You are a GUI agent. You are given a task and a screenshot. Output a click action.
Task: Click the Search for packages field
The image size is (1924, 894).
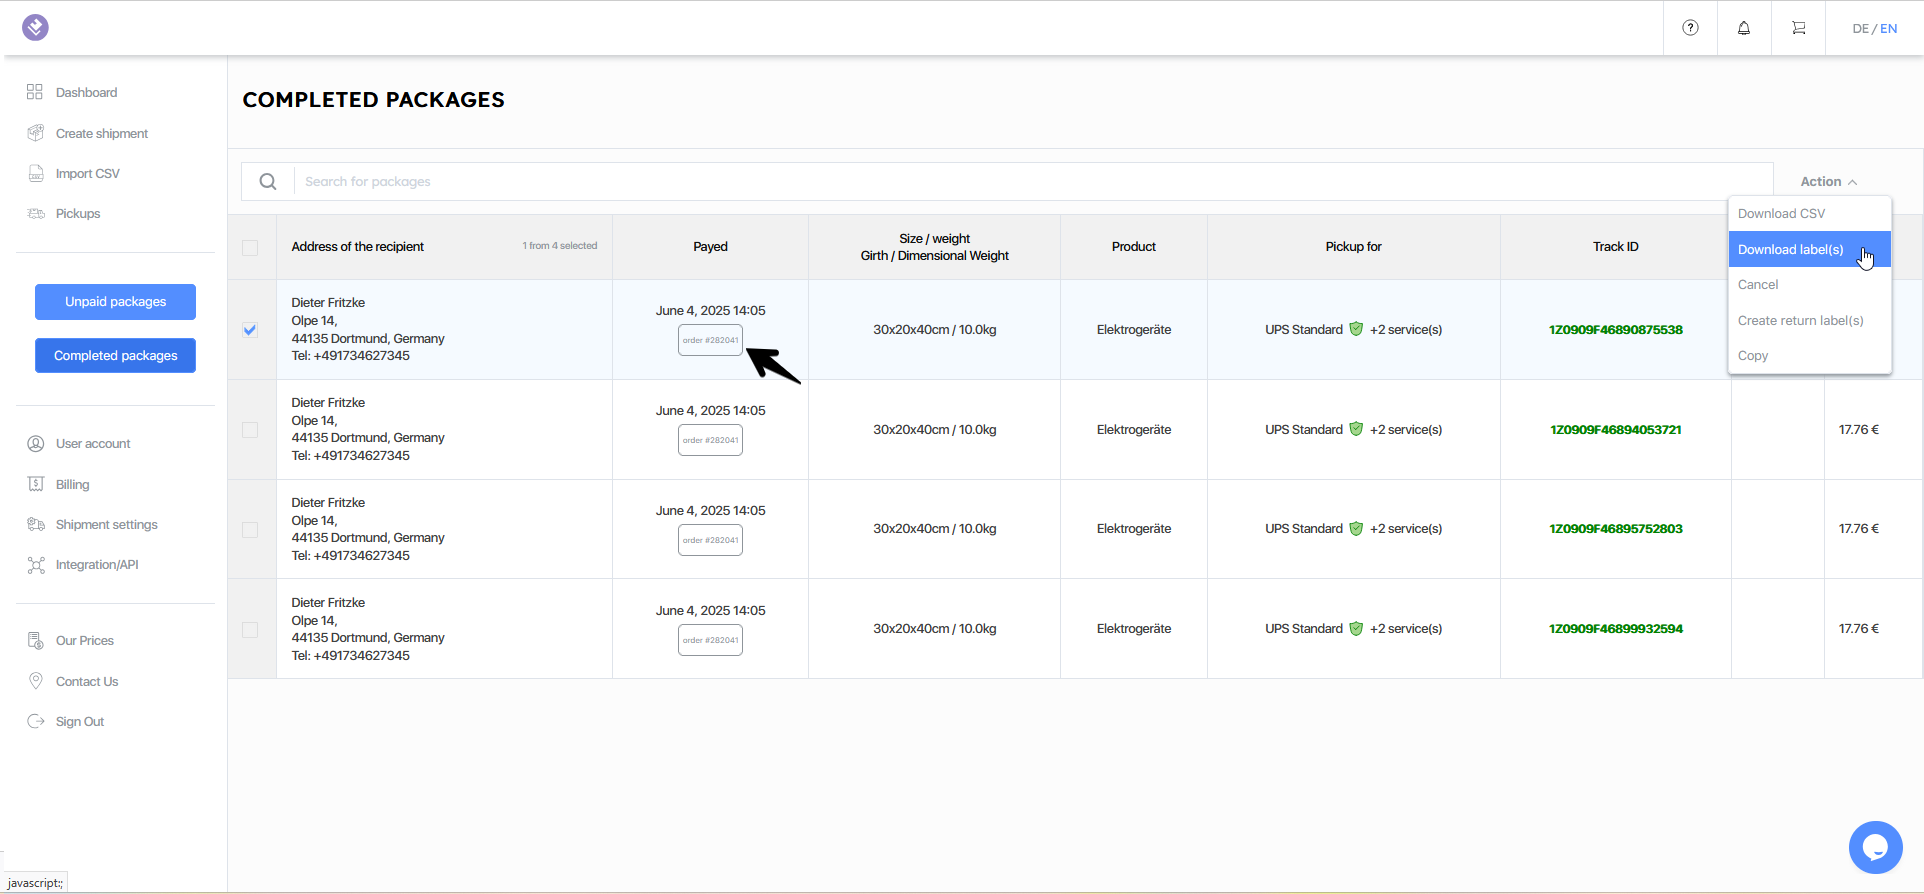coord(1033,181)
